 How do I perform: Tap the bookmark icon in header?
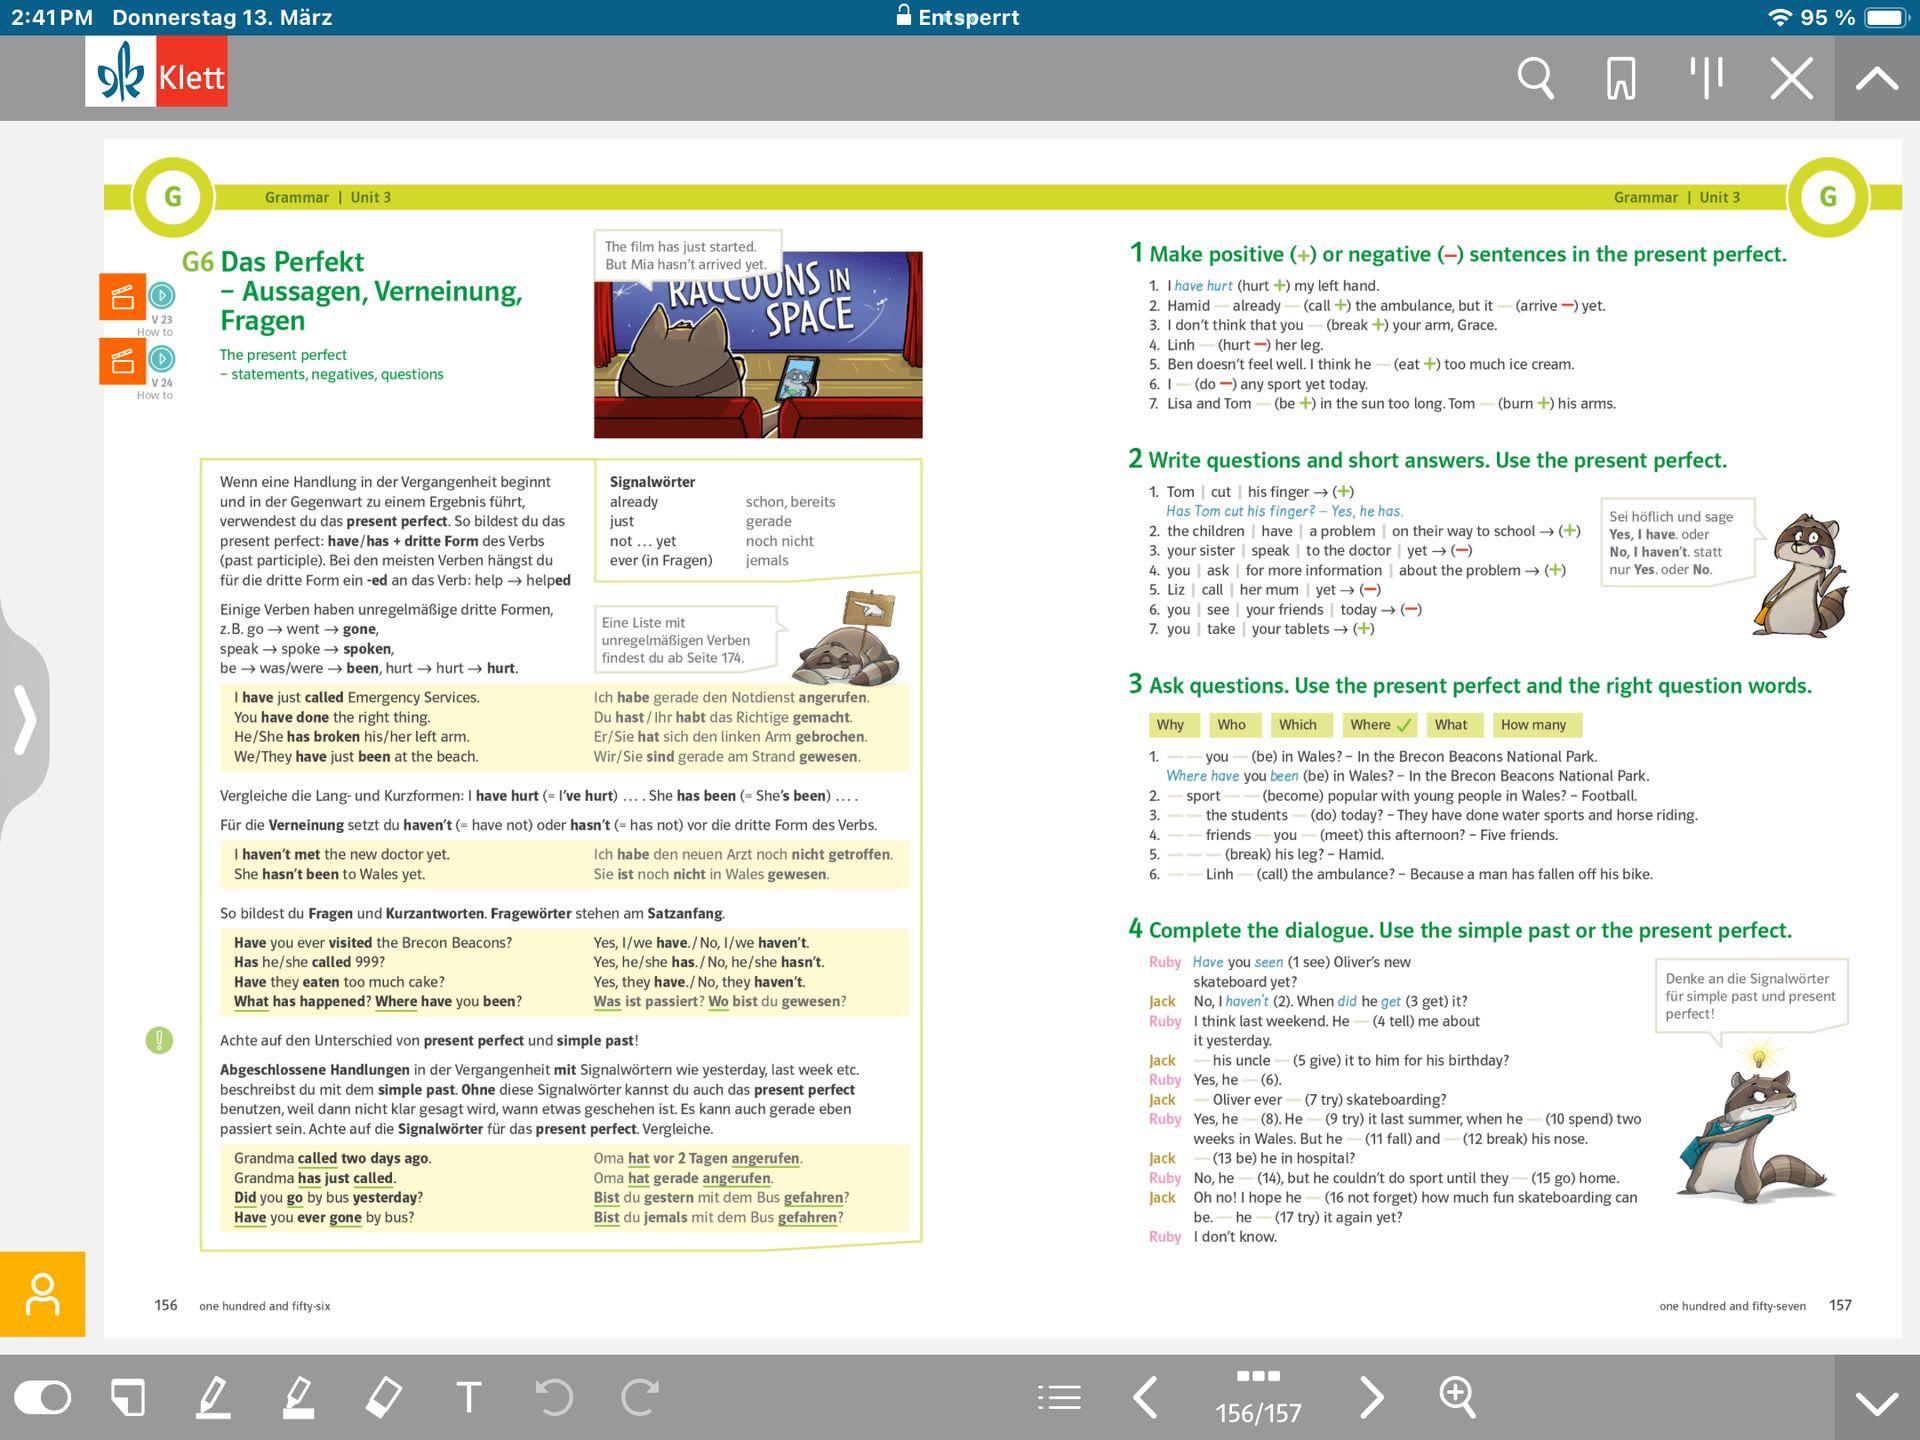click(1621, 78)
